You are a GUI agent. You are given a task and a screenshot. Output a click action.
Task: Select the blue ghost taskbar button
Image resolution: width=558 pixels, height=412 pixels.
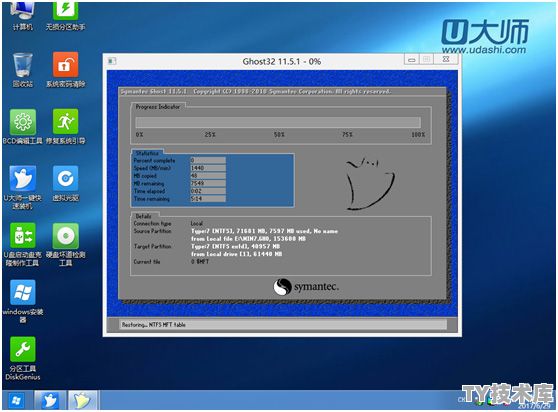(x=50, y=401)
